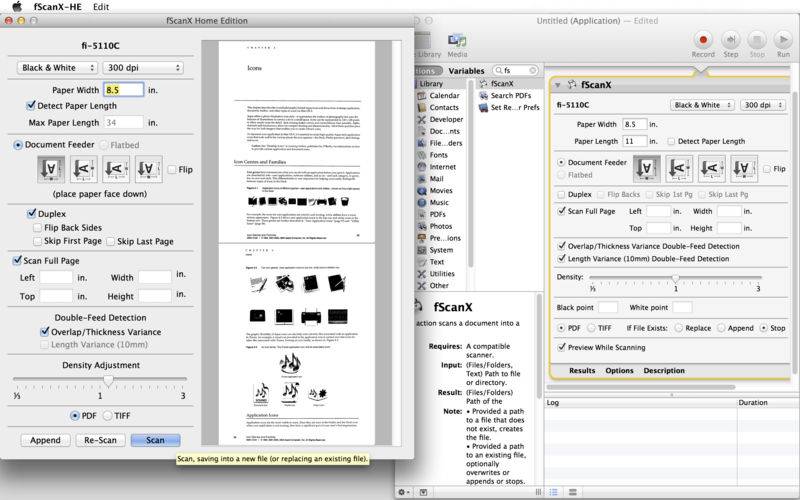Viewport: 800px width, 500px height.
Task: Select Append radio for If File Exists
Action: click(721, 328)
